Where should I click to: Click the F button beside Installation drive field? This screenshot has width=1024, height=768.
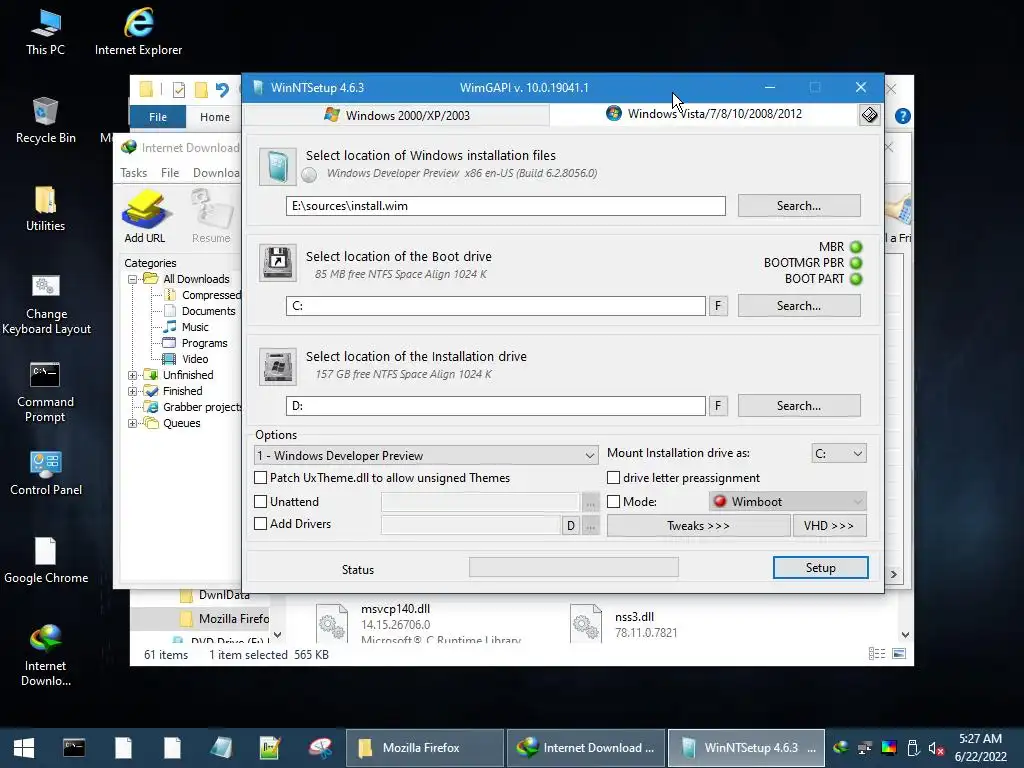[x=718, y=406]
